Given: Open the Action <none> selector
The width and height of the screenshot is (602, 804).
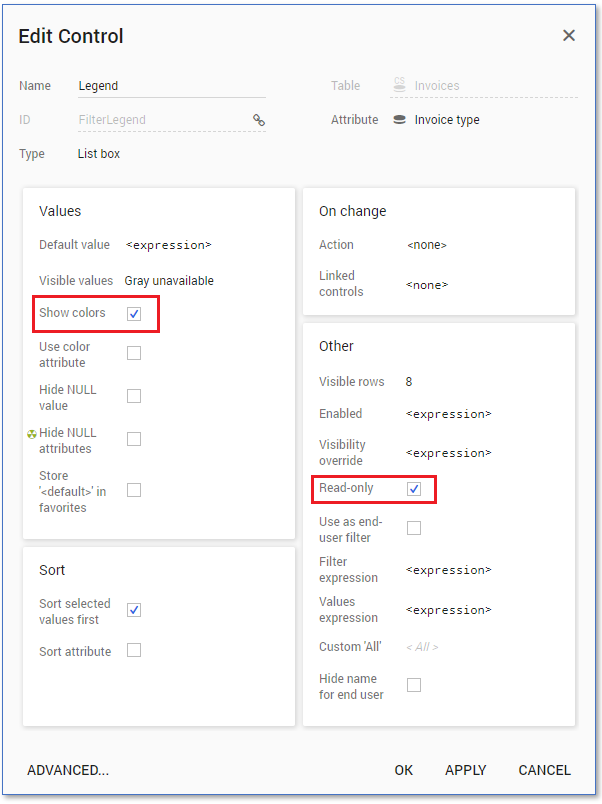Looking at the screenshot, I should tap(427, 245).
